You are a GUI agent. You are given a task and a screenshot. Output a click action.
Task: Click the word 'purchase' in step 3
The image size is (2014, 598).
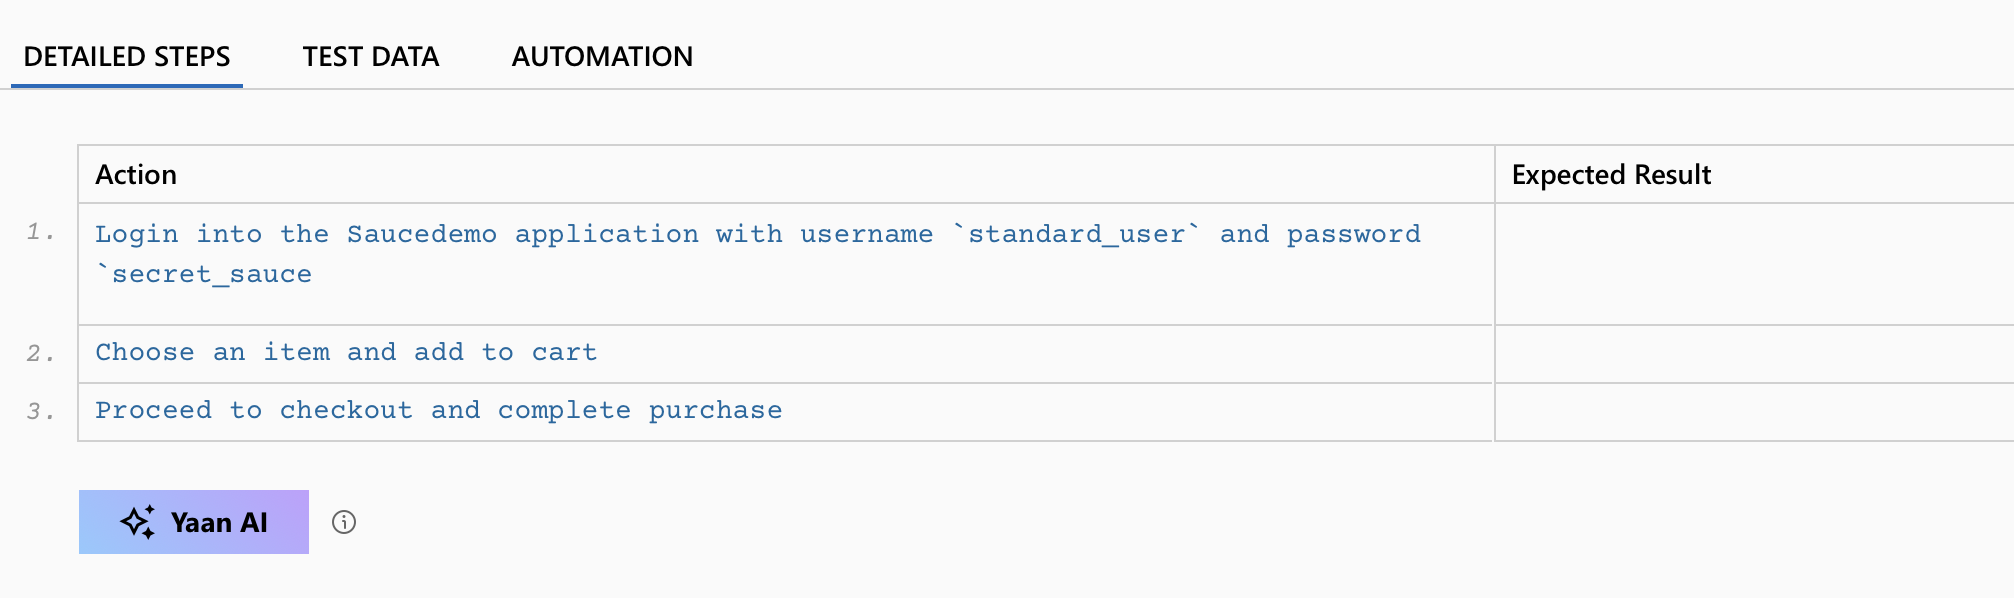tap(715, 411)
